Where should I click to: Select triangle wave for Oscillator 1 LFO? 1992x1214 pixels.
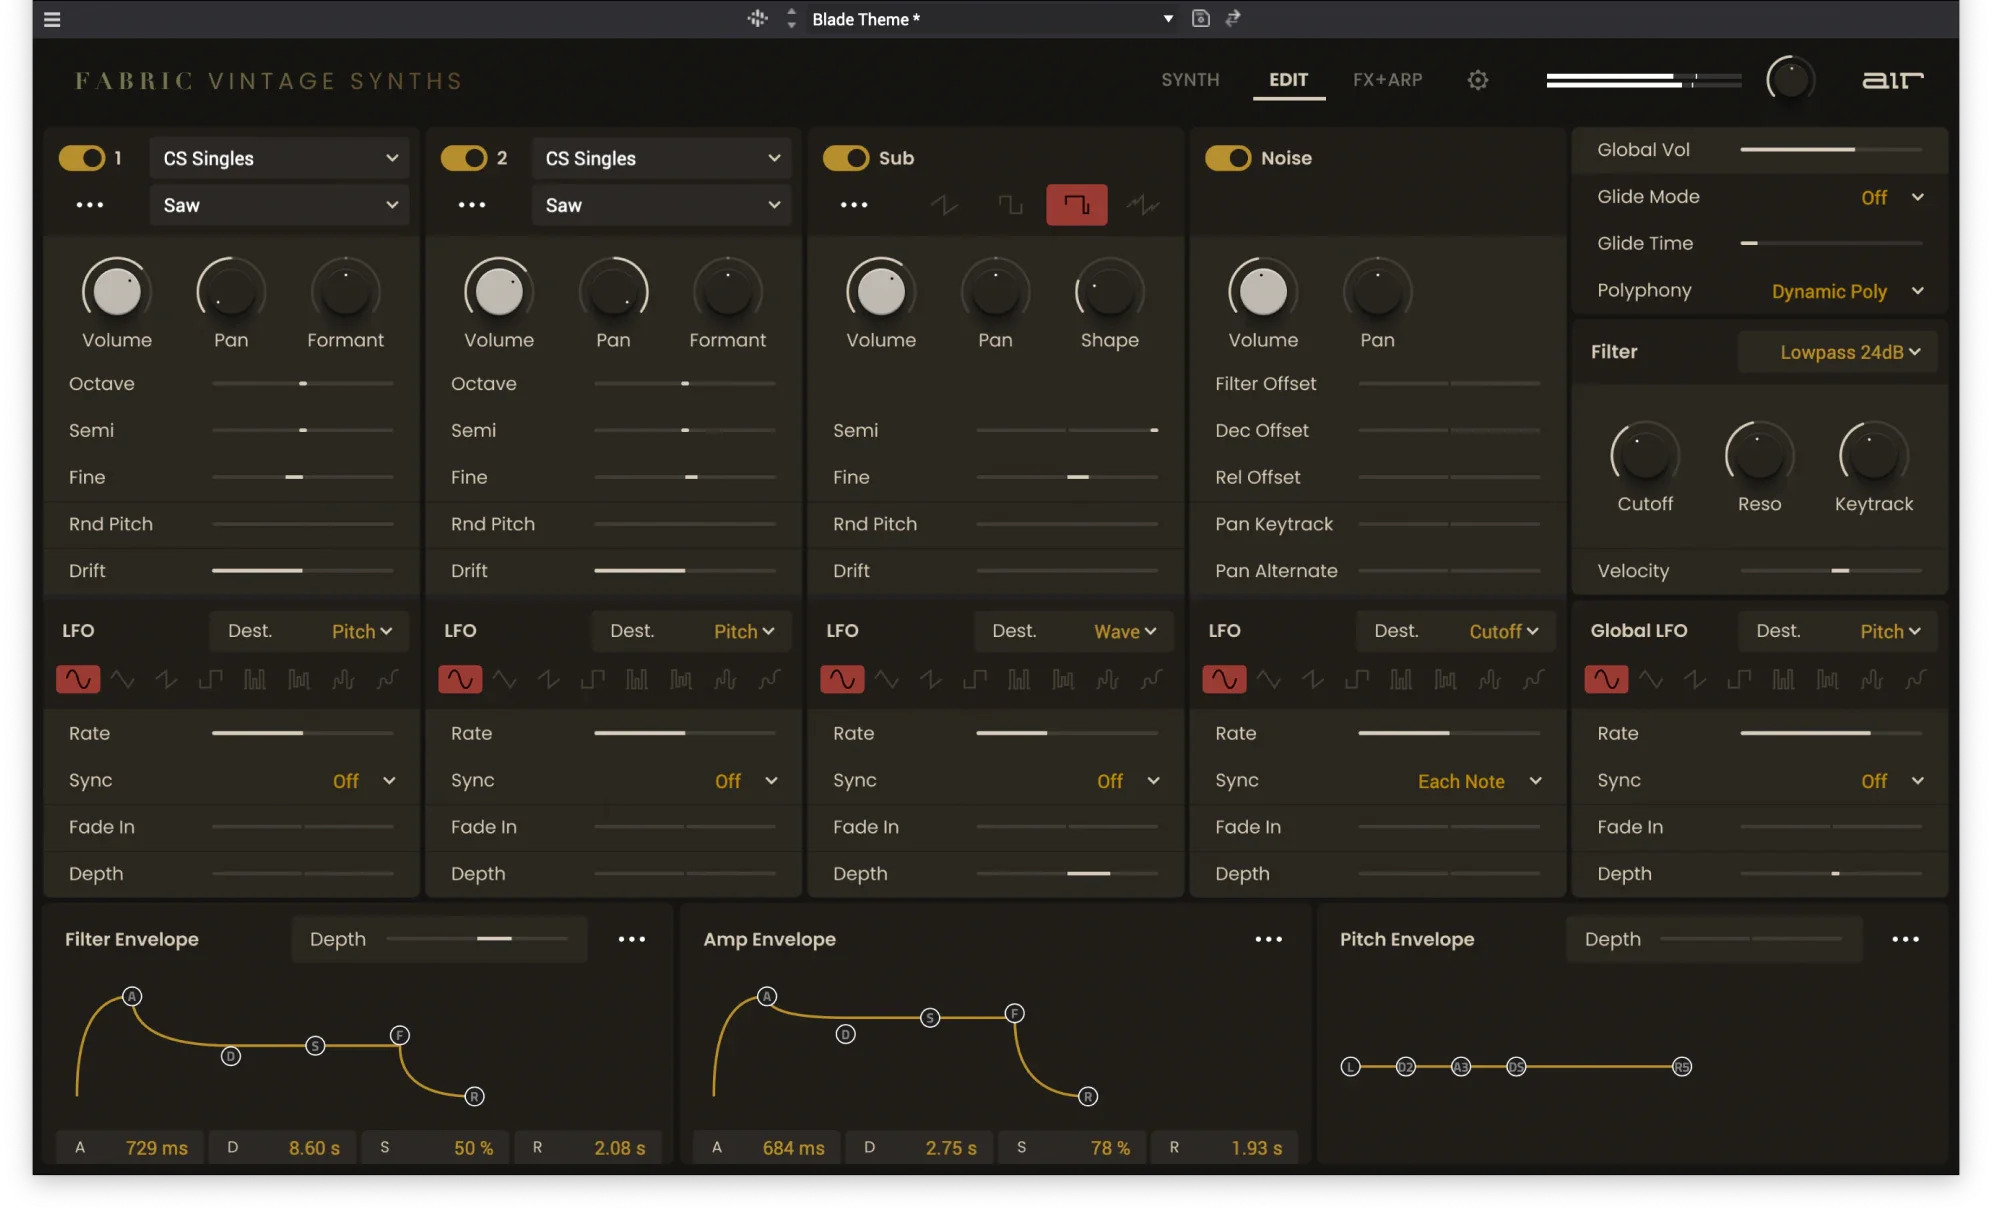(123, 680)
